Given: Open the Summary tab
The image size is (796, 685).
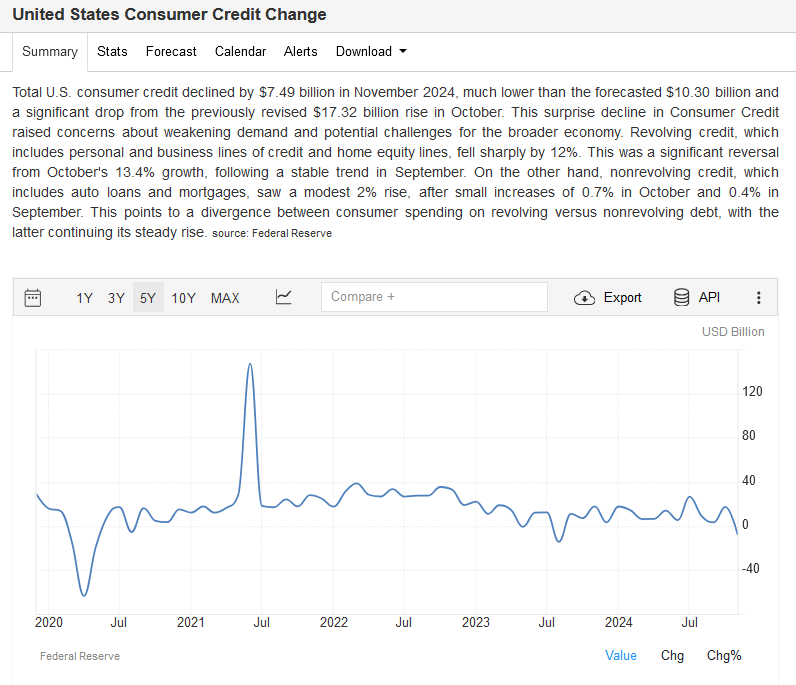Looking at the screenshot, I should (50, 51).
